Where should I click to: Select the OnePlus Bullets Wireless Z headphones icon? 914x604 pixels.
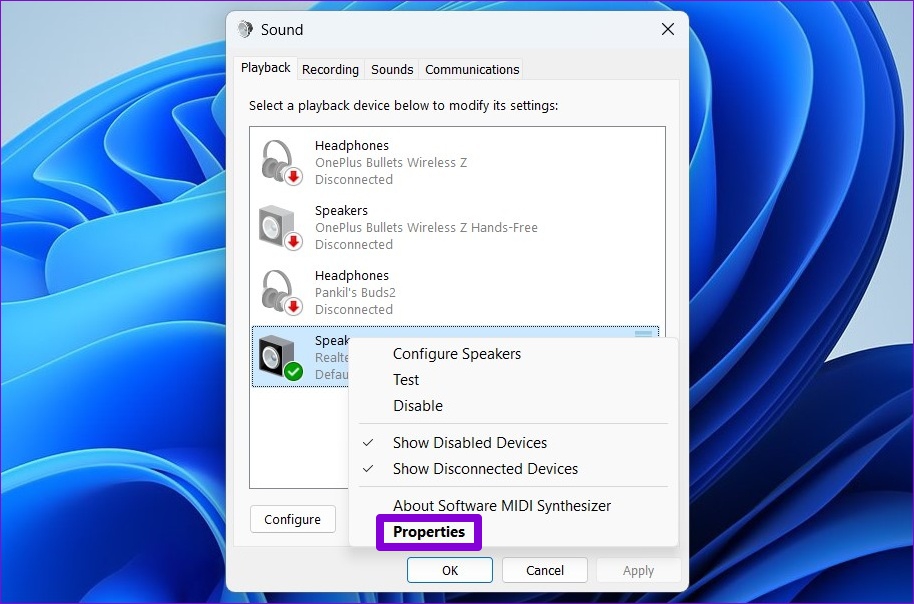click(x=280, y=162)
